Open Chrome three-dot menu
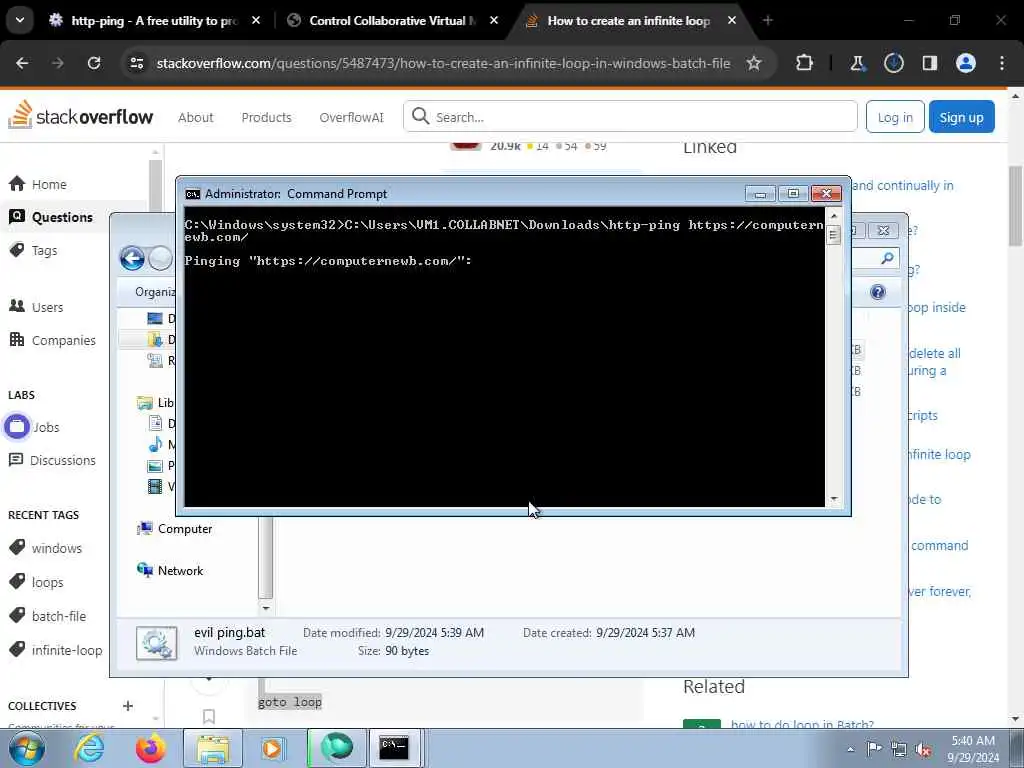The image size is (1024, 768). 1002,63
